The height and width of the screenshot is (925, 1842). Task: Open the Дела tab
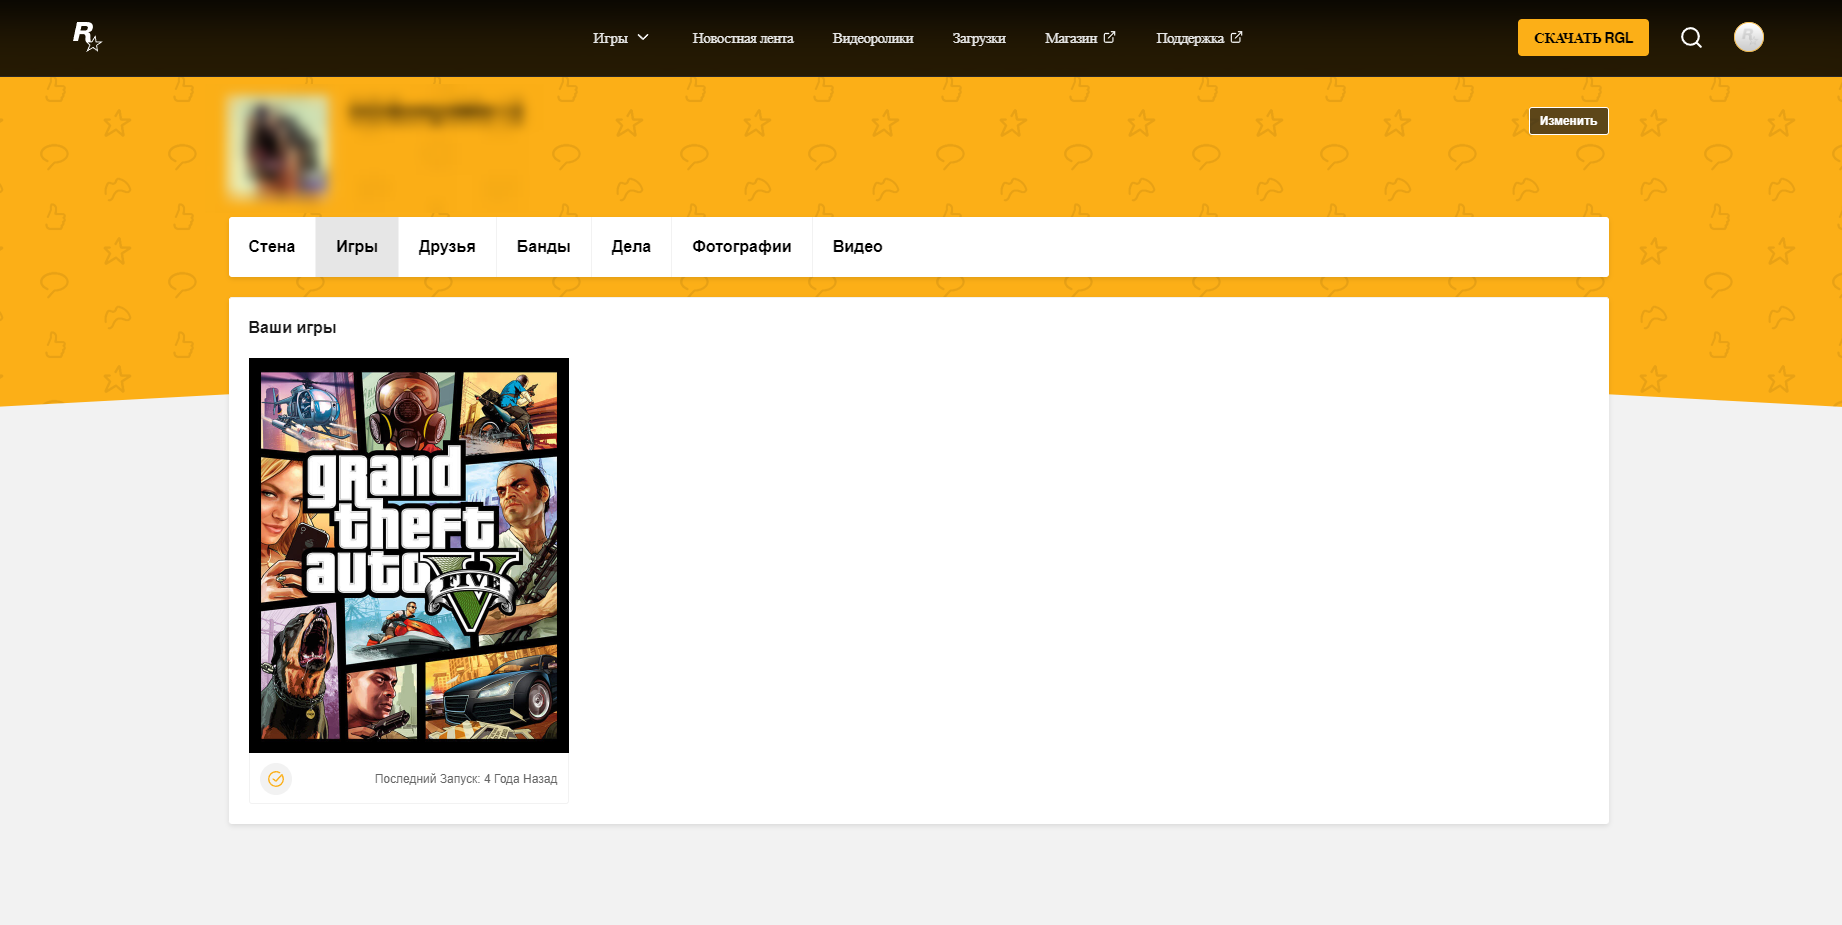[x=631, y=247]
